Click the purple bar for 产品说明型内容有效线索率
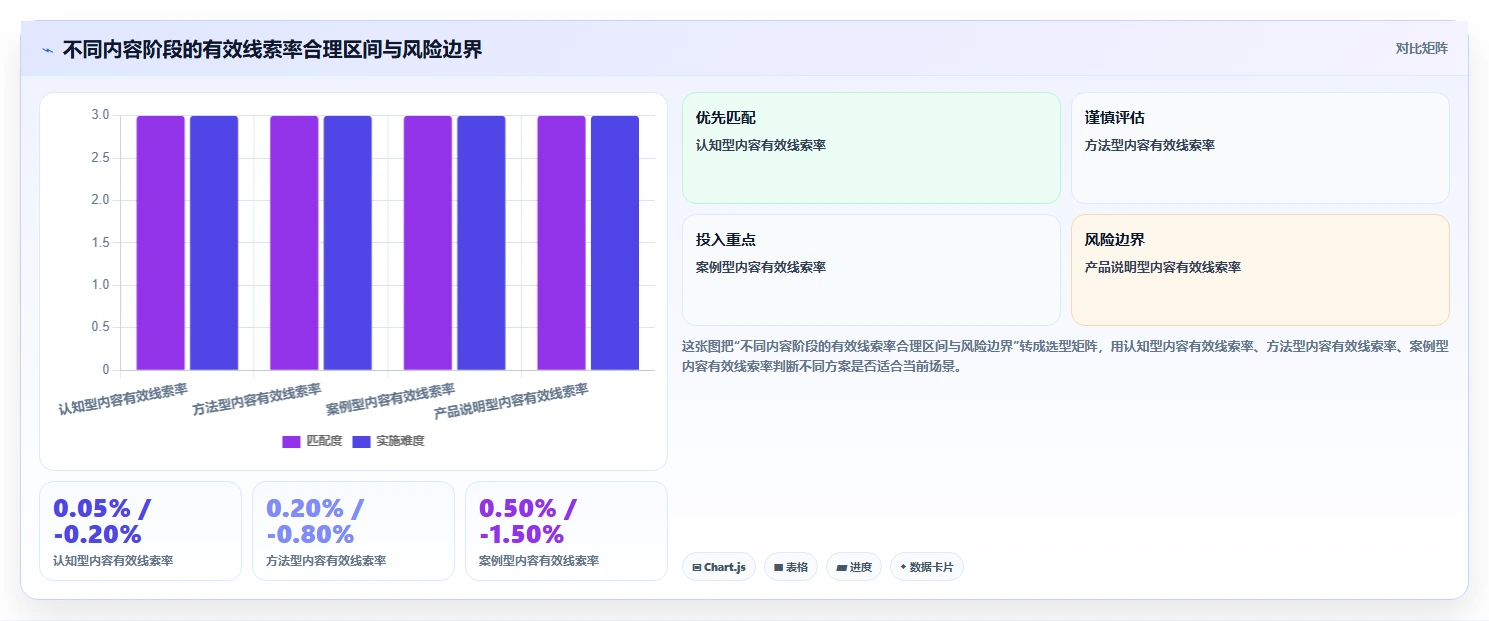Image resolution: width=1489 pixels, height=621 pixels. point(561,243)
